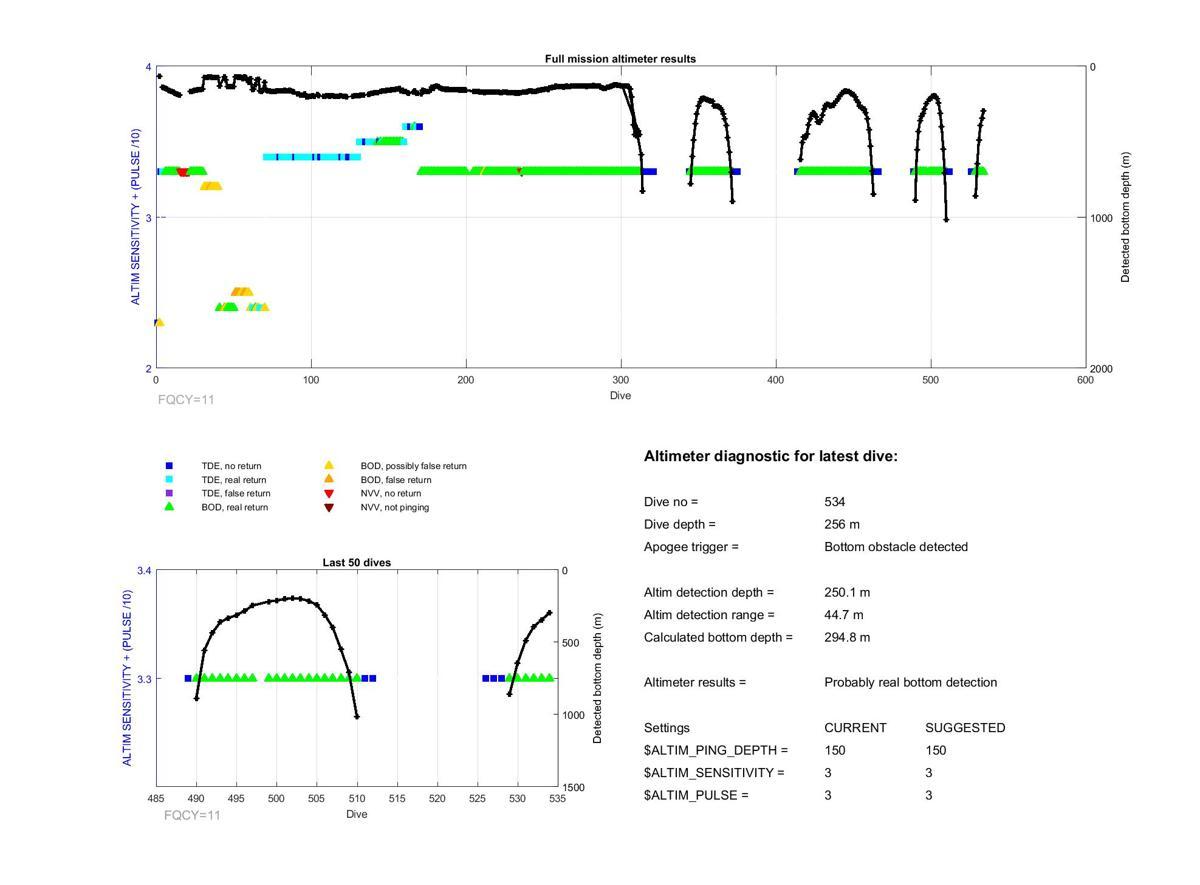
Task: Click the red inverted triangle NVV no return marker
Action: pos(328,494)
